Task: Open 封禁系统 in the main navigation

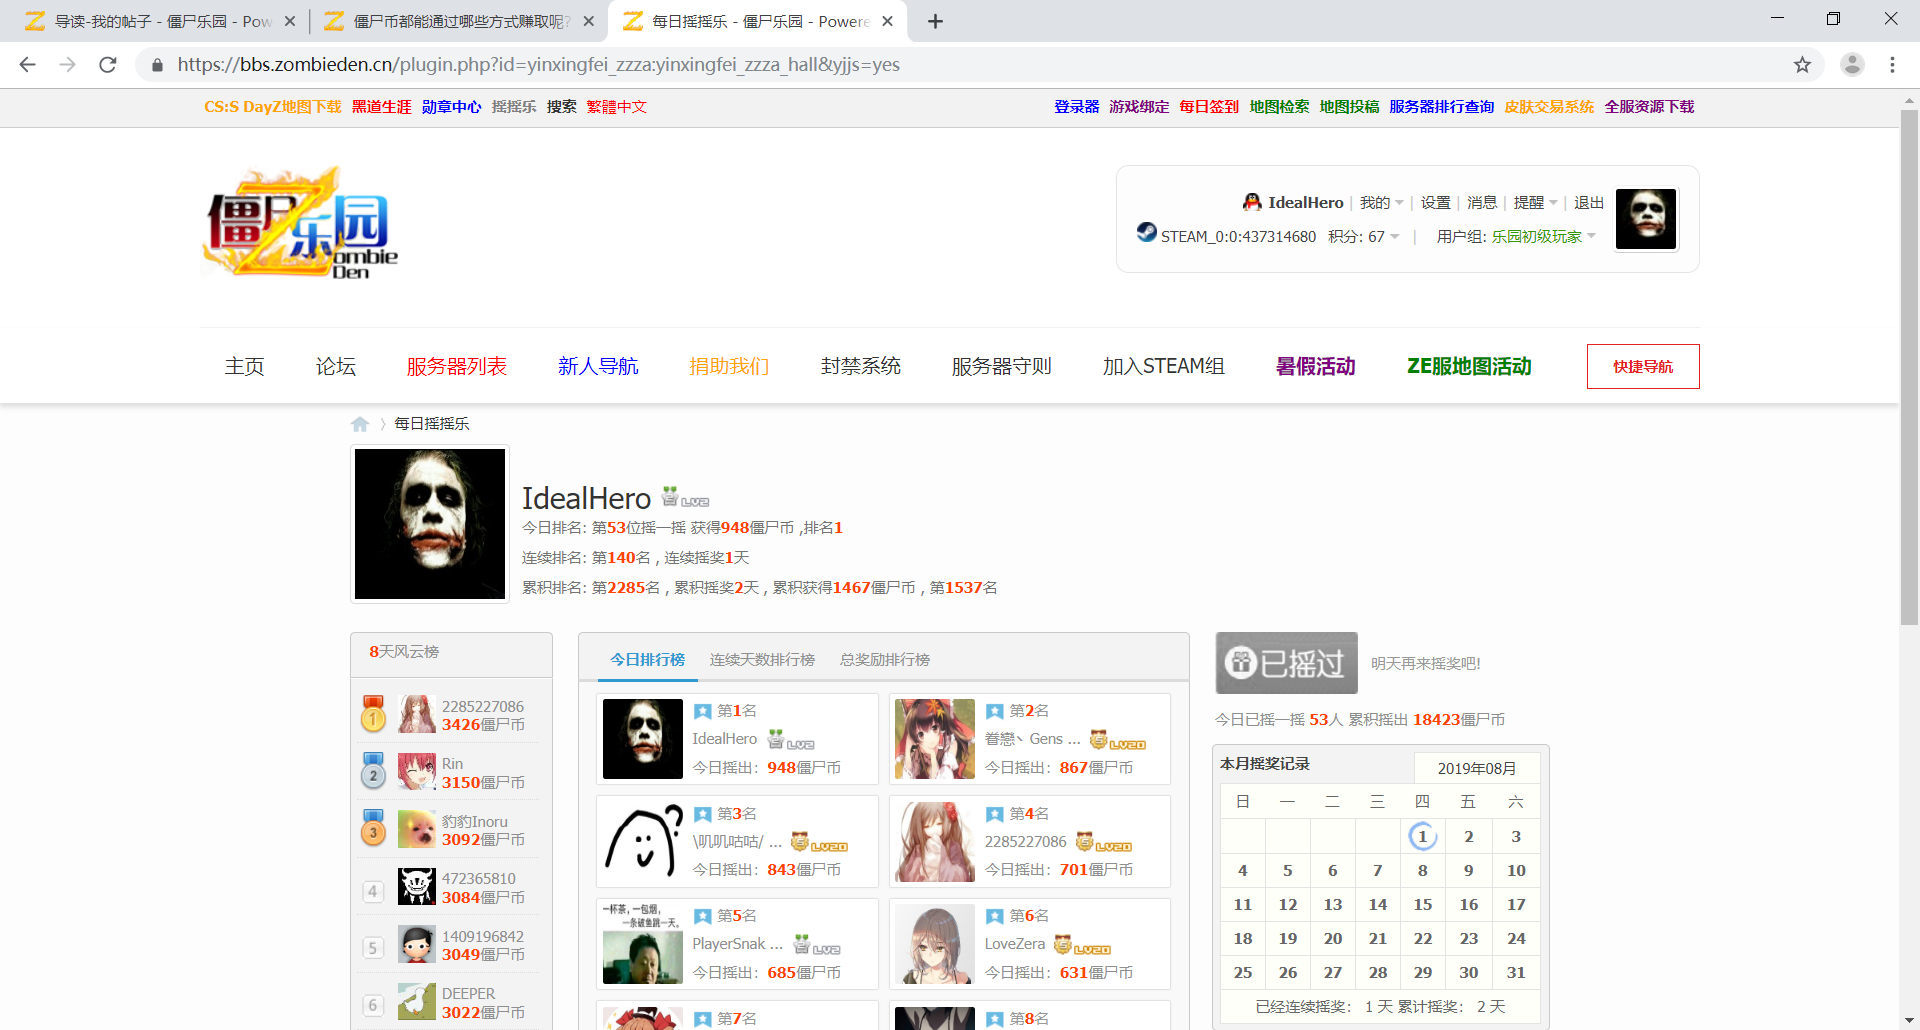Action: tap(860, 366)
